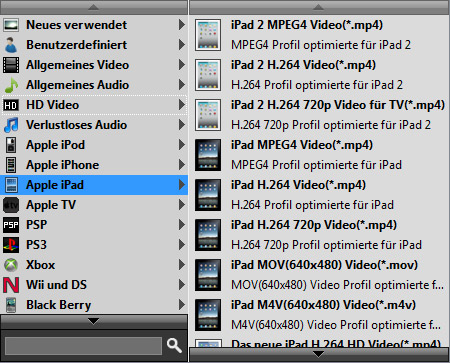Click thumbnail for iPad MOV(640x480) Video

click(x=208, y=275)
